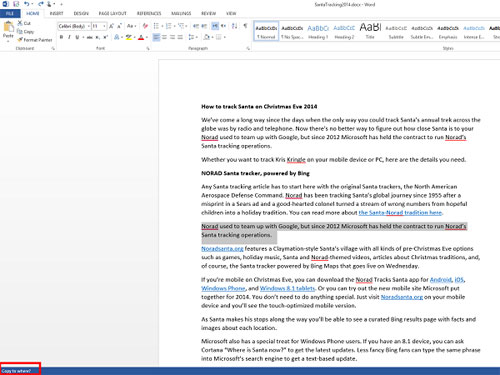
Task: Click the Save icon in the quick access toolbar
Action: [x=16, y=4]
